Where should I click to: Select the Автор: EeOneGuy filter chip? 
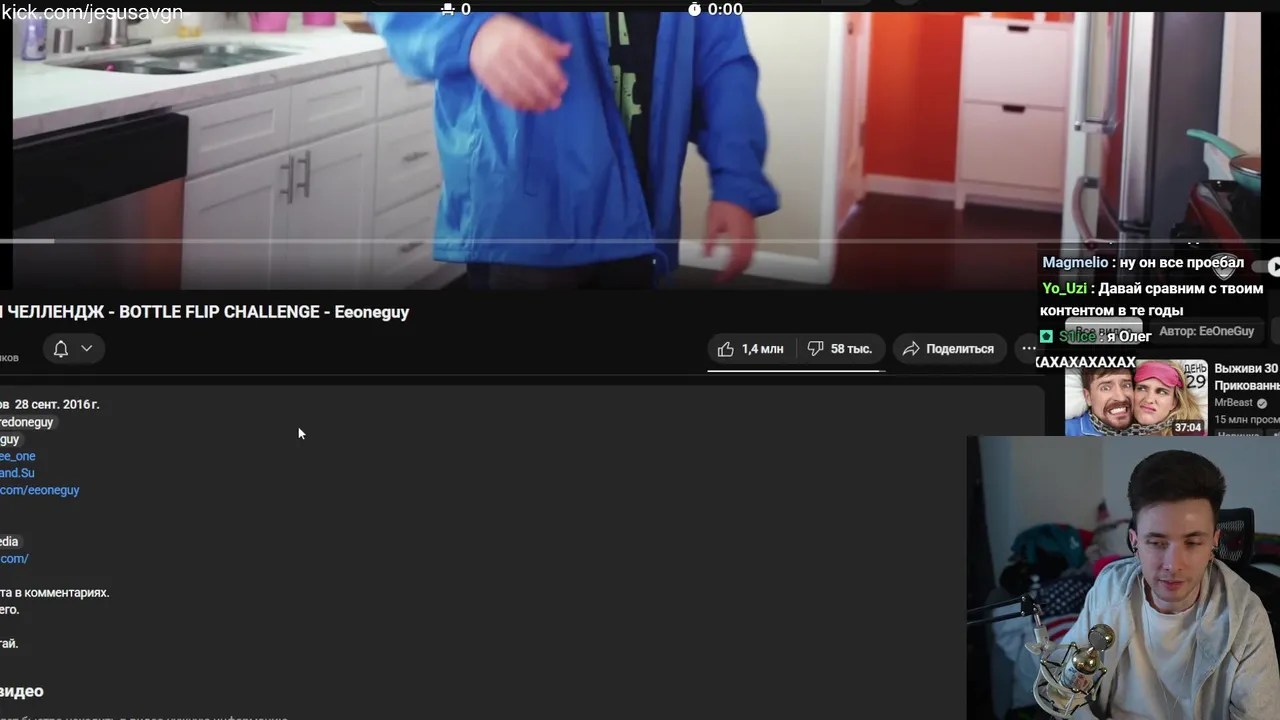point(1206,331)
